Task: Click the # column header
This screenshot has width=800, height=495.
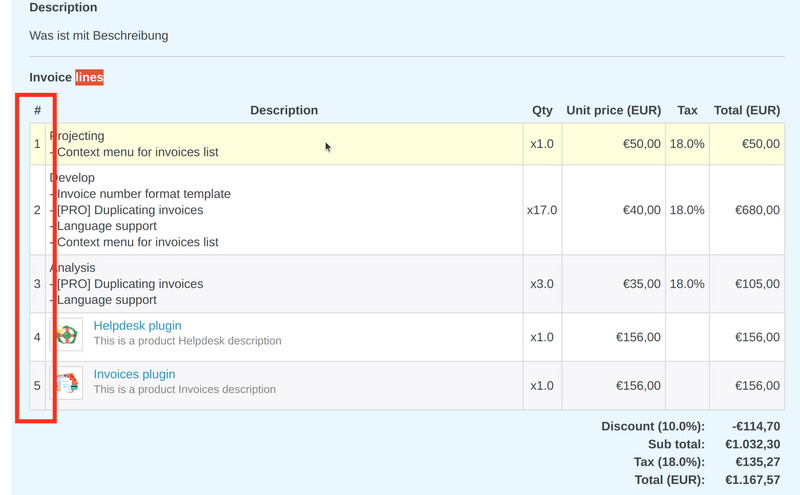Action: 37,111
